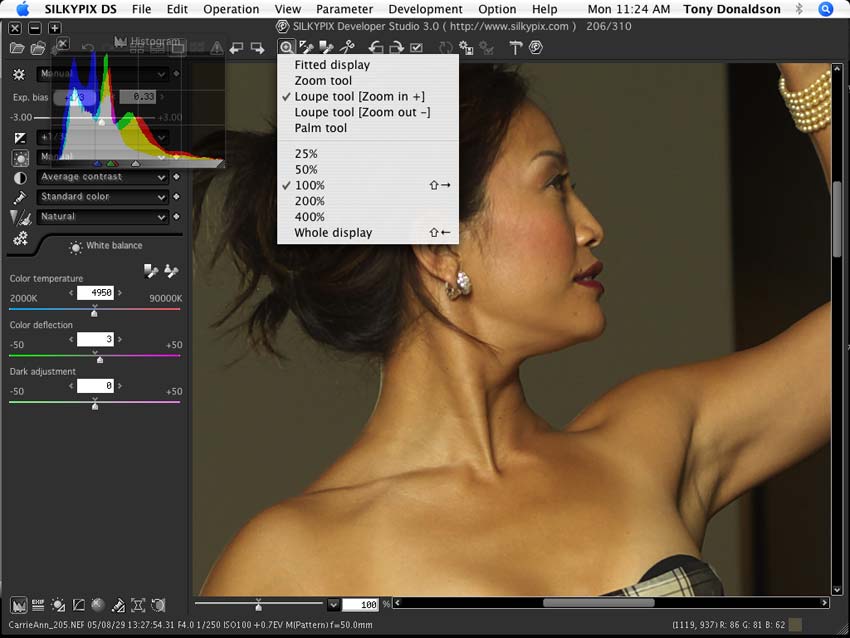Click the second open-folder icon in toolbar
850x638 pixels.
38,48
